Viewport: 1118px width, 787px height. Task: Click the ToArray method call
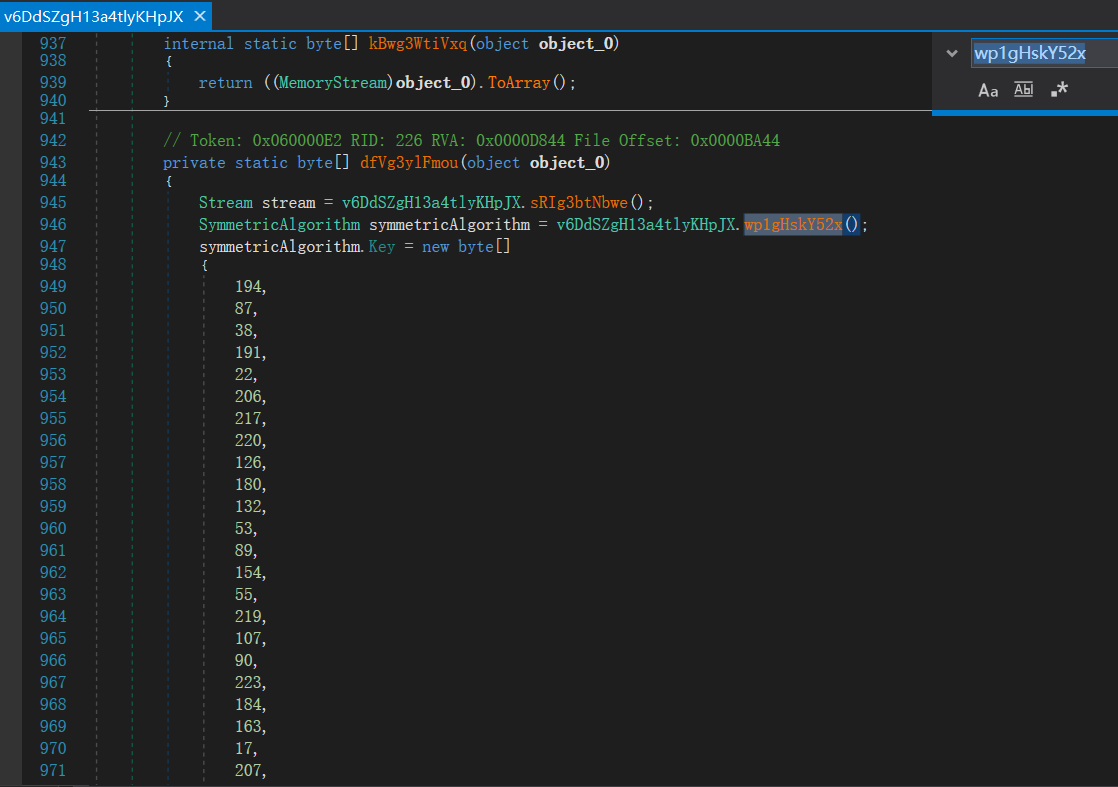(519, 83)
